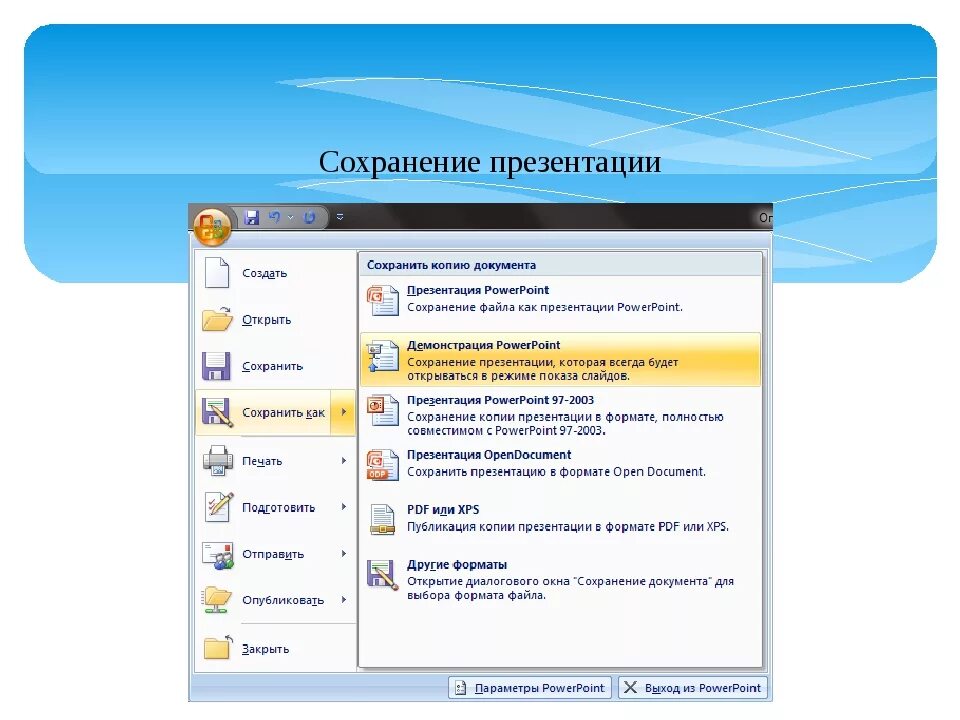Click the PDF или XPS document icon
The width and height of the screenshot is (960, 720).
tap(383, 519)
